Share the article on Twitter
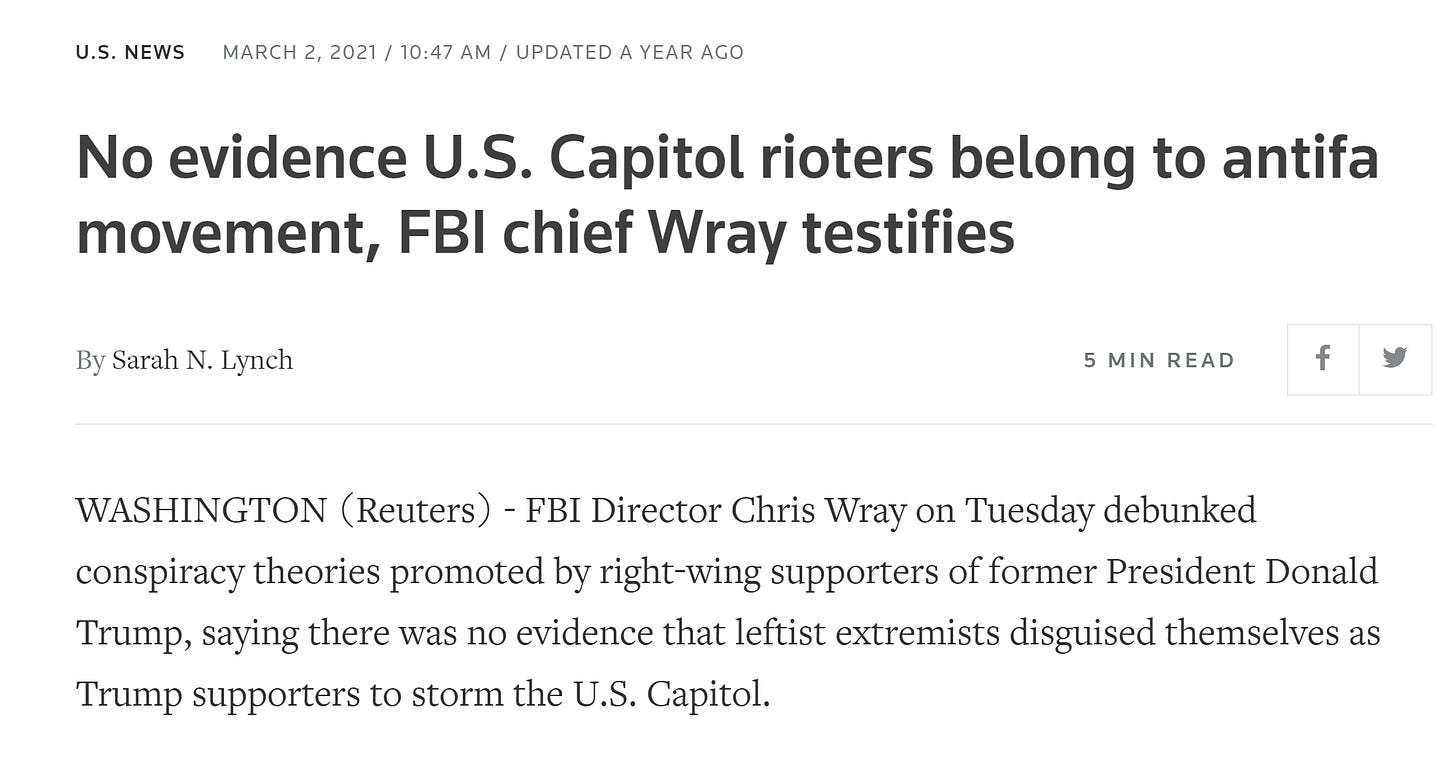The image size is (1456, 758). coord(1395,358)
